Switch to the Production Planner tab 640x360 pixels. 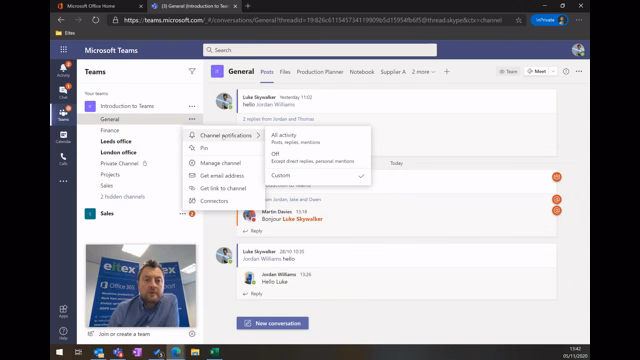click(320, 72)
